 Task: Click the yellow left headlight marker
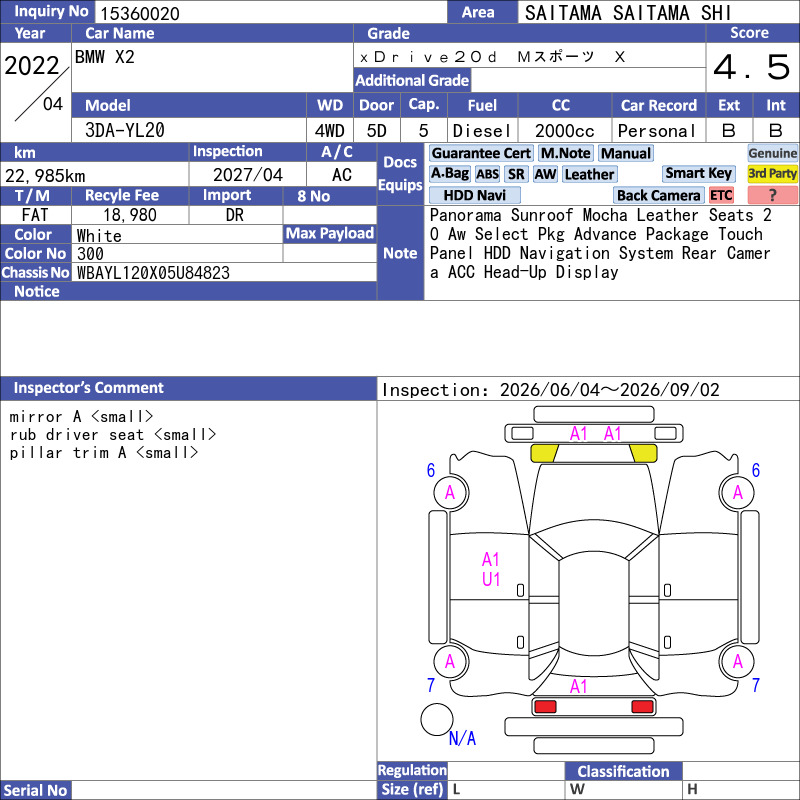pyautogui.click(x=544, y=453)
